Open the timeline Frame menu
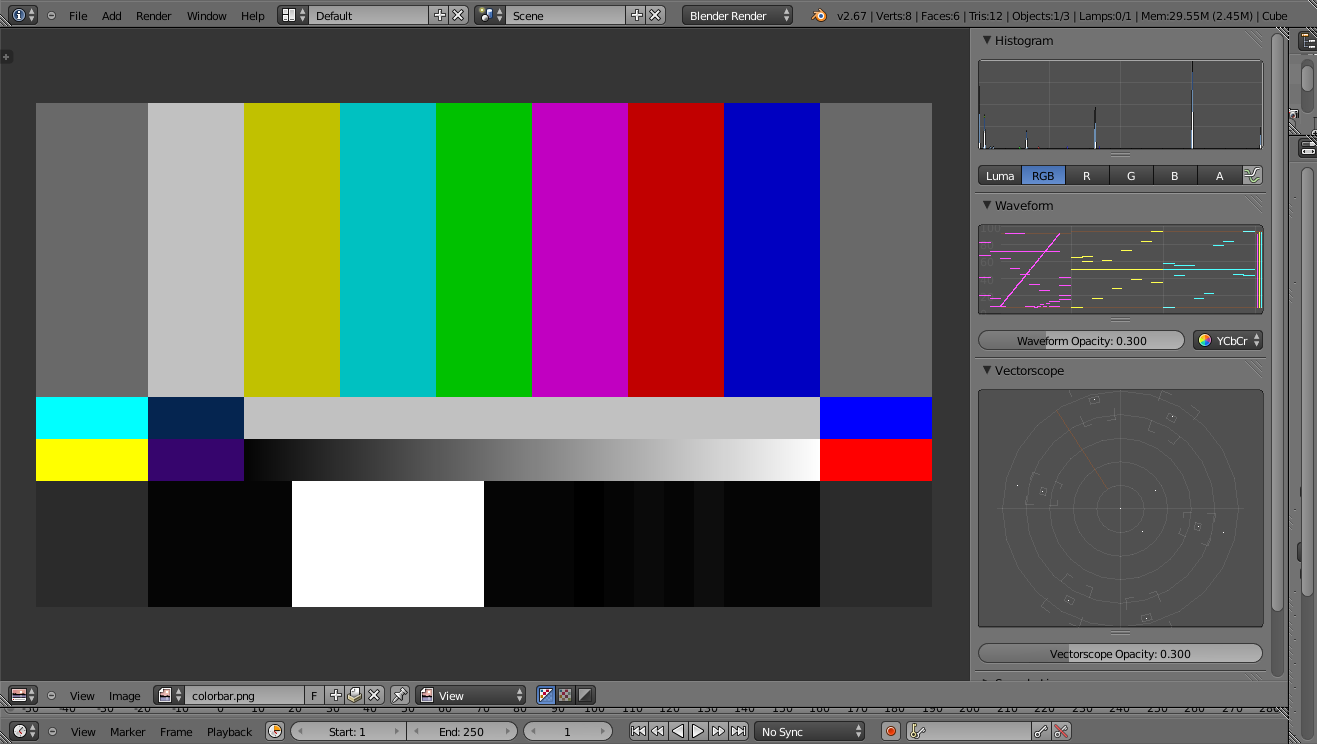This screenshot has height=744, width=1317. pyautogui.click(x=176, y=732)
